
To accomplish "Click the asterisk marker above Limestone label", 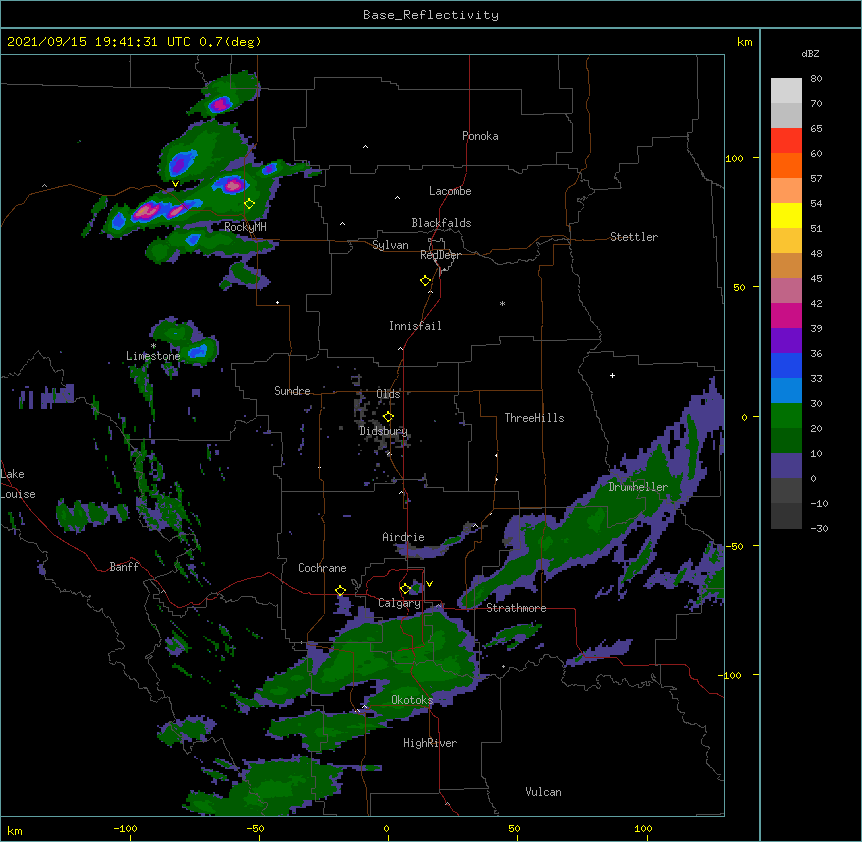I will click(153, 346).
